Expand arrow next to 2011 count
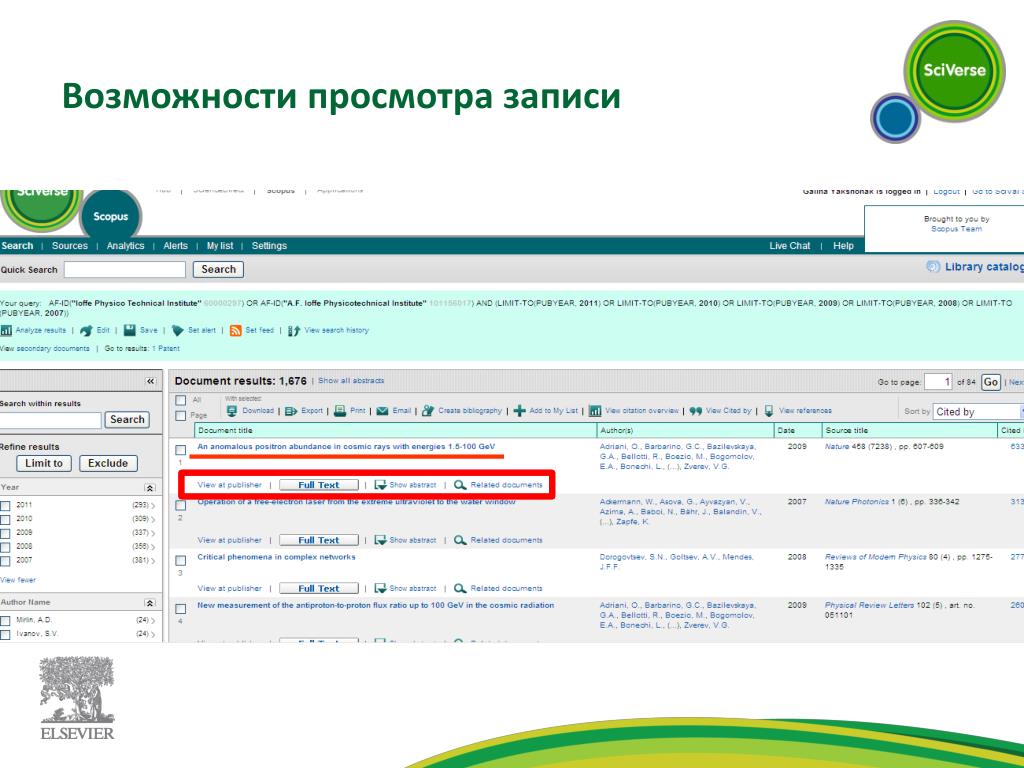The image size is (1024, 768). pyautogui.click(x=153, y=505)
